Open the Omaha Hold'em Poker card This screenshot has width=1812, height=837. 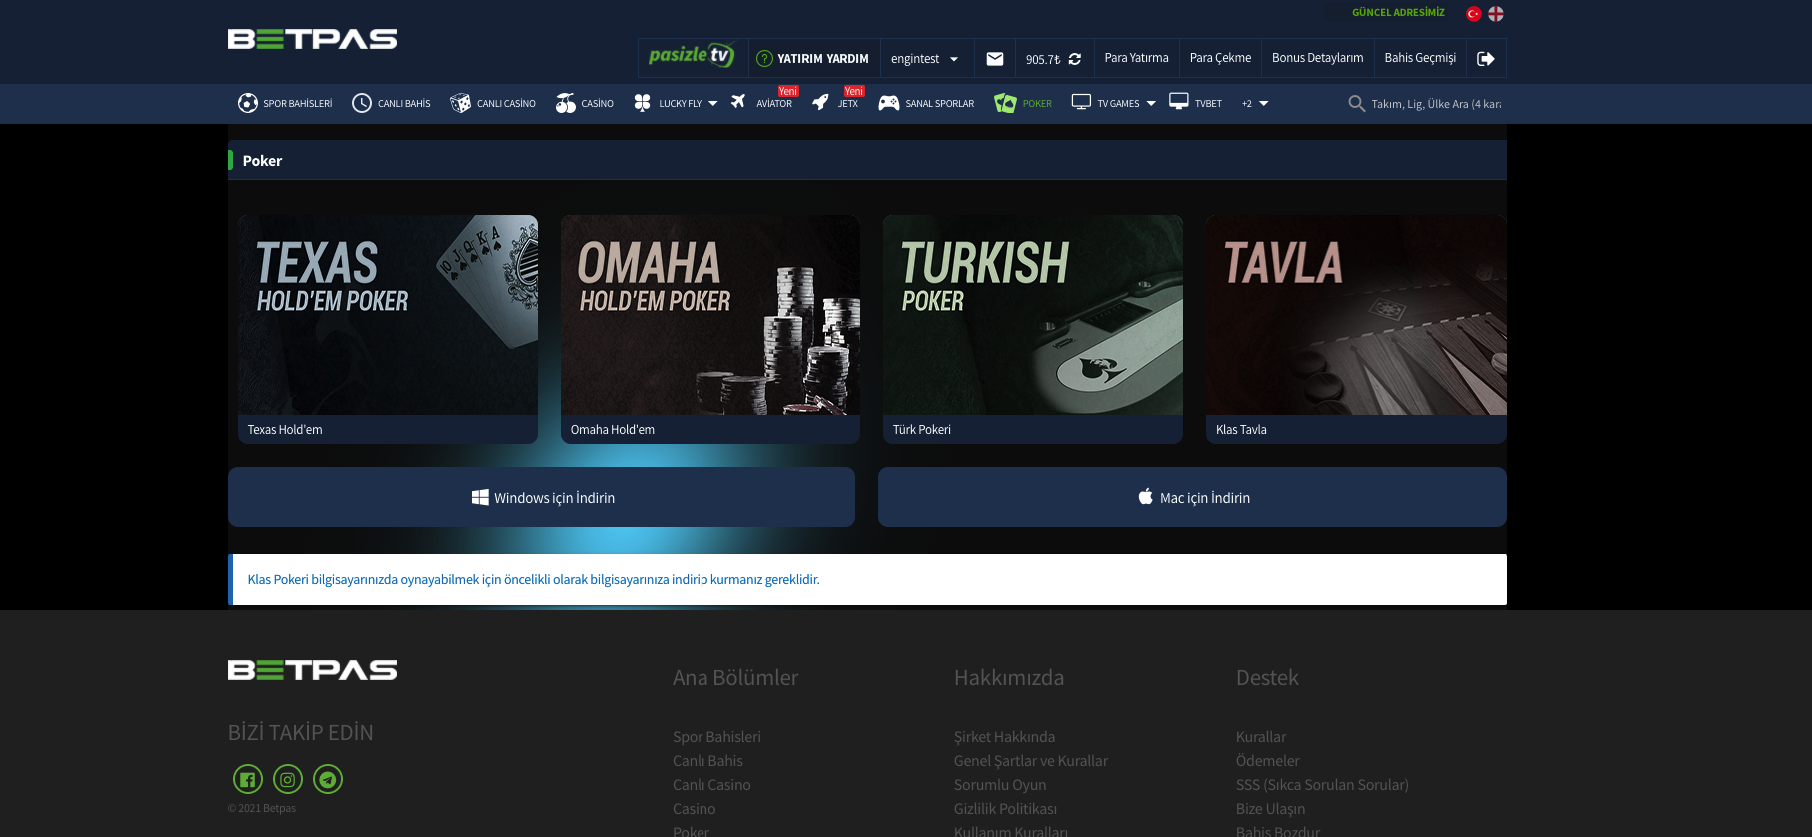tap(710, 315)
